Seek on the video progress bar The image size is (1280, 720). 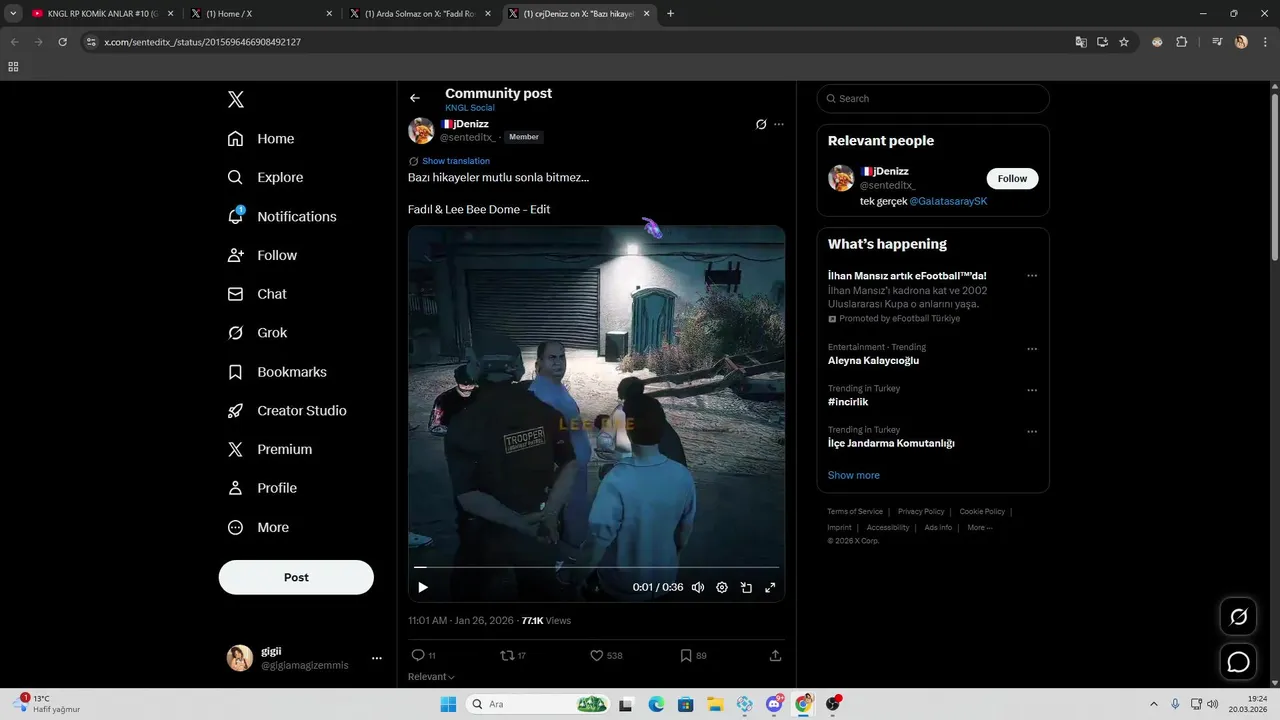(x=596, y=567)
